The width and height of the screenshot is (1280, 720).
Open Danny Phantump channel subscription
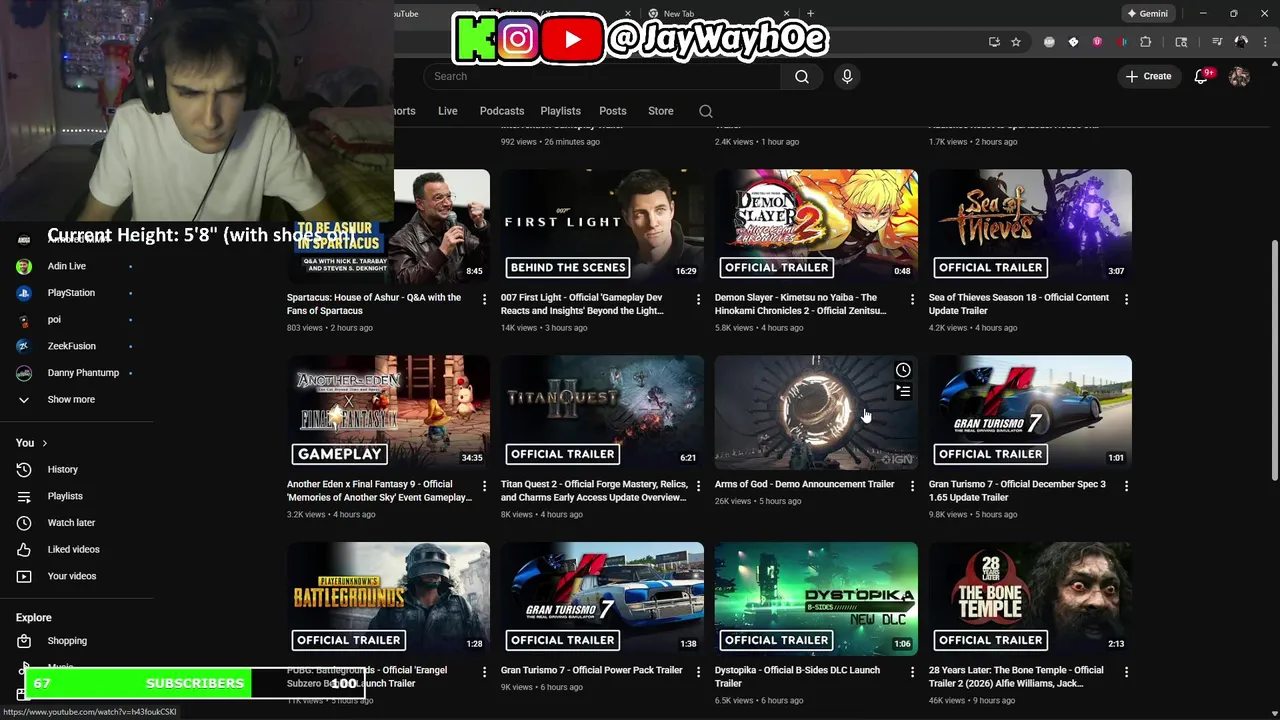77,372
